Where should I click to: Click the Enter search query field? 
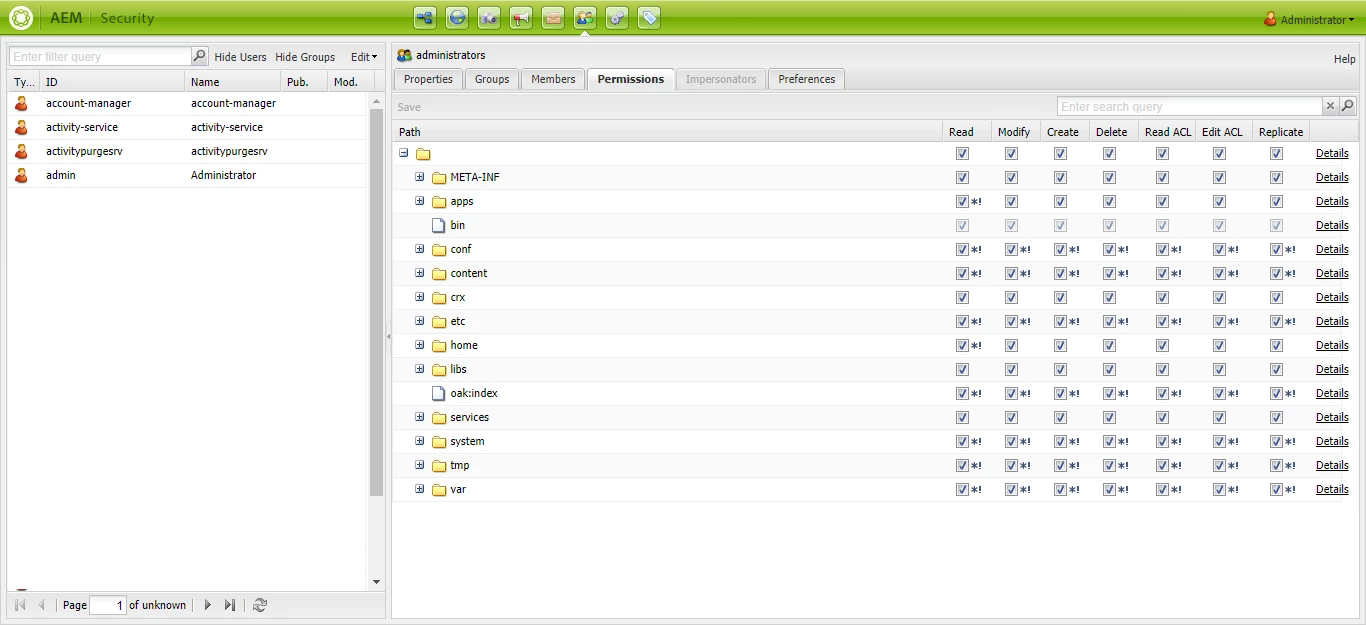click(1190, 106)
